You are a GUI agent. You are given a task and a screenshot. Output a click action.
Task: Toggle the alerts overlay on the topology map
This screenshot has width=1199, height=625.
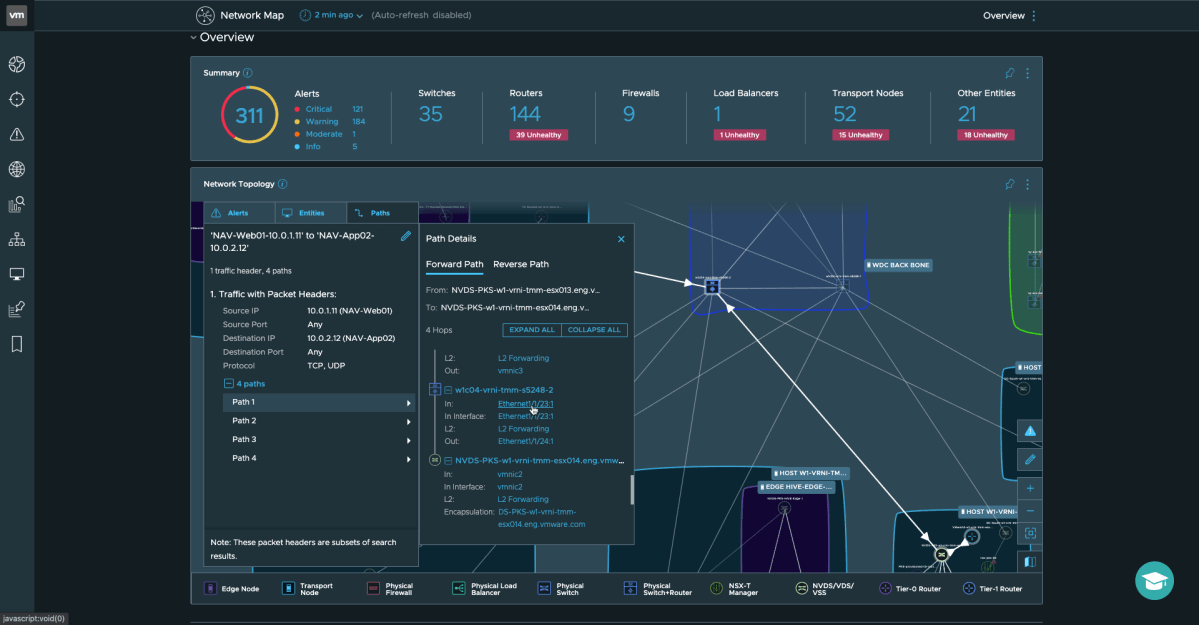pos(1031,430)
